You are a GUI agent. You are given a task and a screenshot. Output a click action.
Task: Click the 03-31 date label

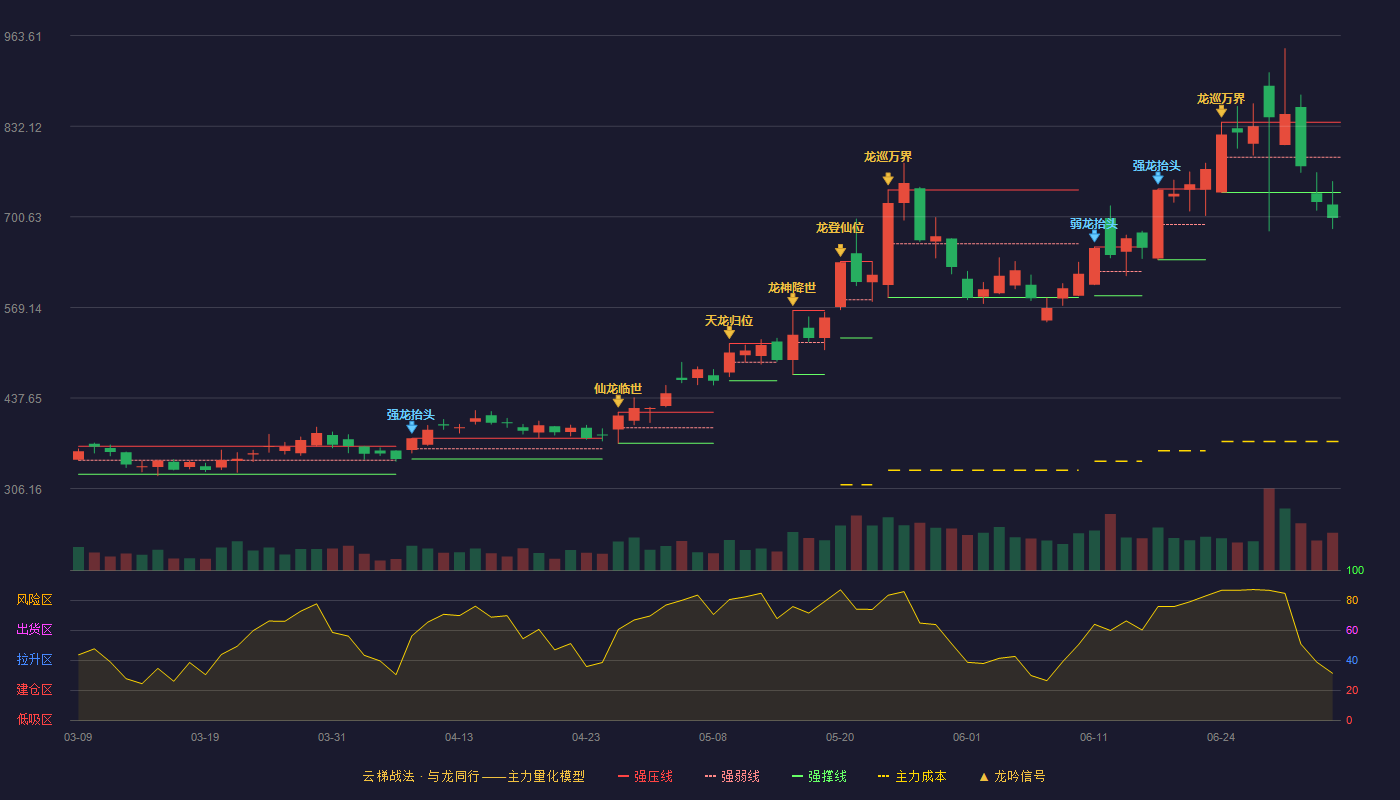332,737
